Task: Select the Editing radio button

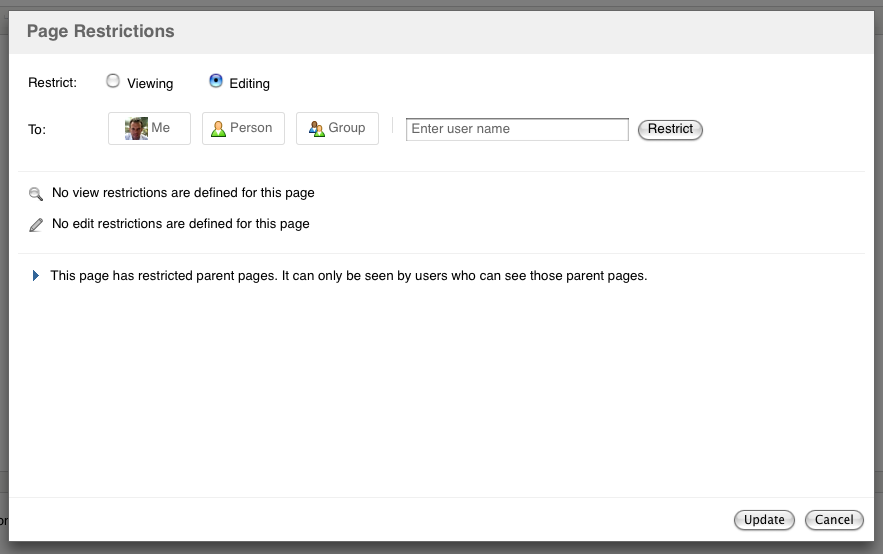Action: coord(216,81)
